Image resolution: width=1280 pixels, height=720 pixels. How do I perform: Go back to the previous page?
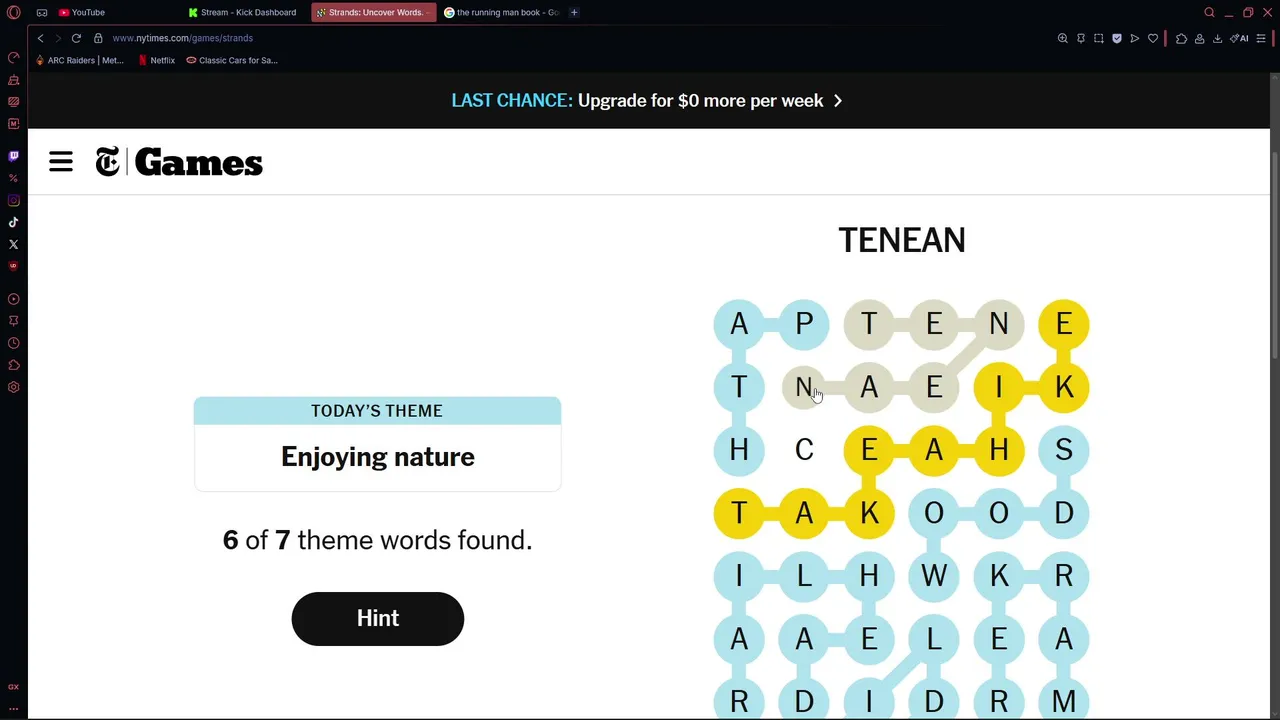click(x=40, y=38)
